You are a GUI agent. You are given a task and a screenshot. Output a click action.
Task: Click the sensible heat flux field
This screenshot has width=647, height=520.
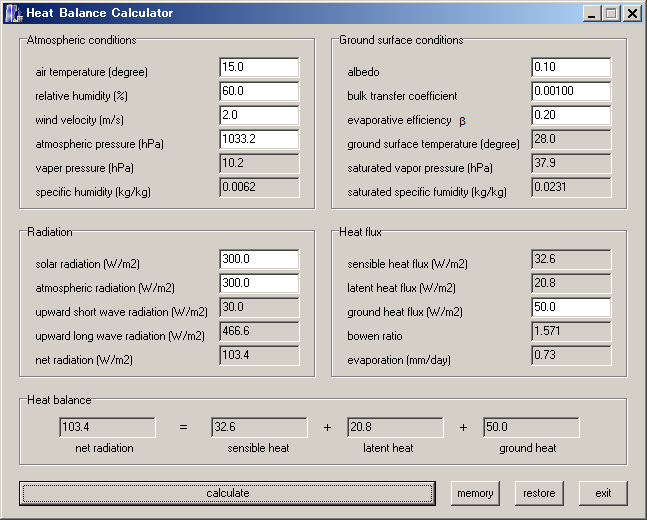point(571,259)
